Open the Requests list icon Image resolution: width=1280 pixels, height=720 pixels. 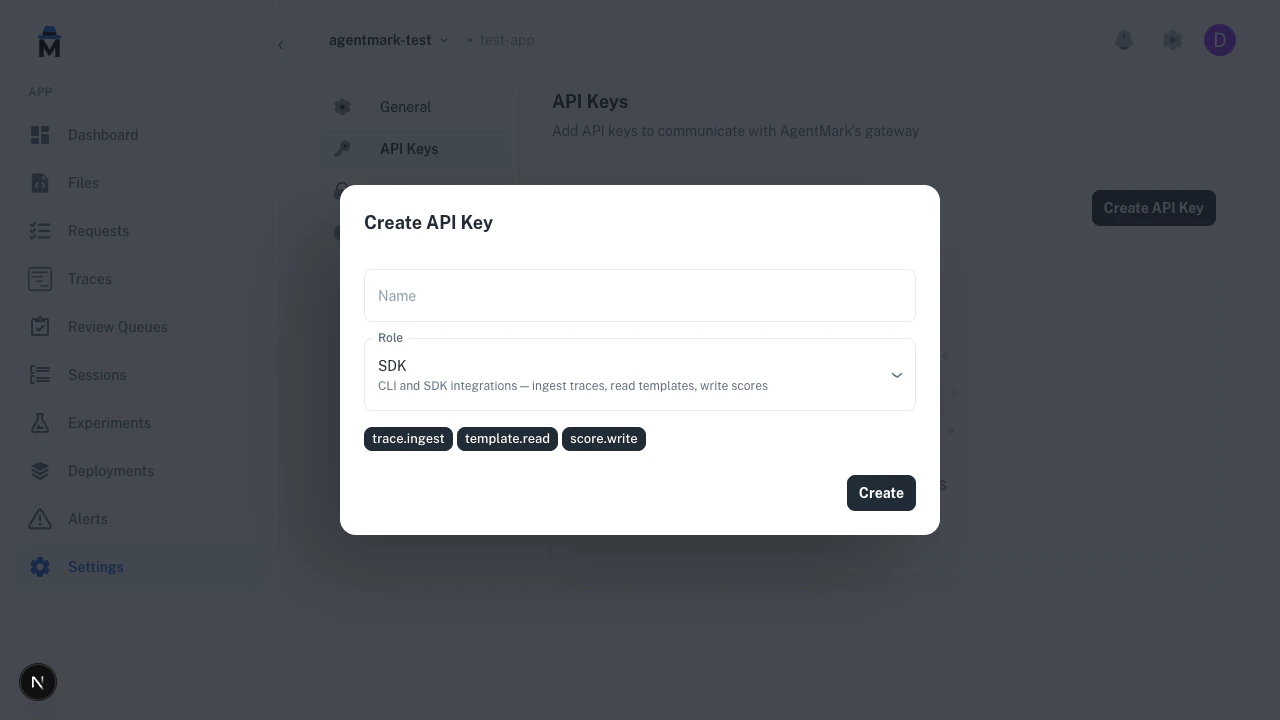pos(40,231)
